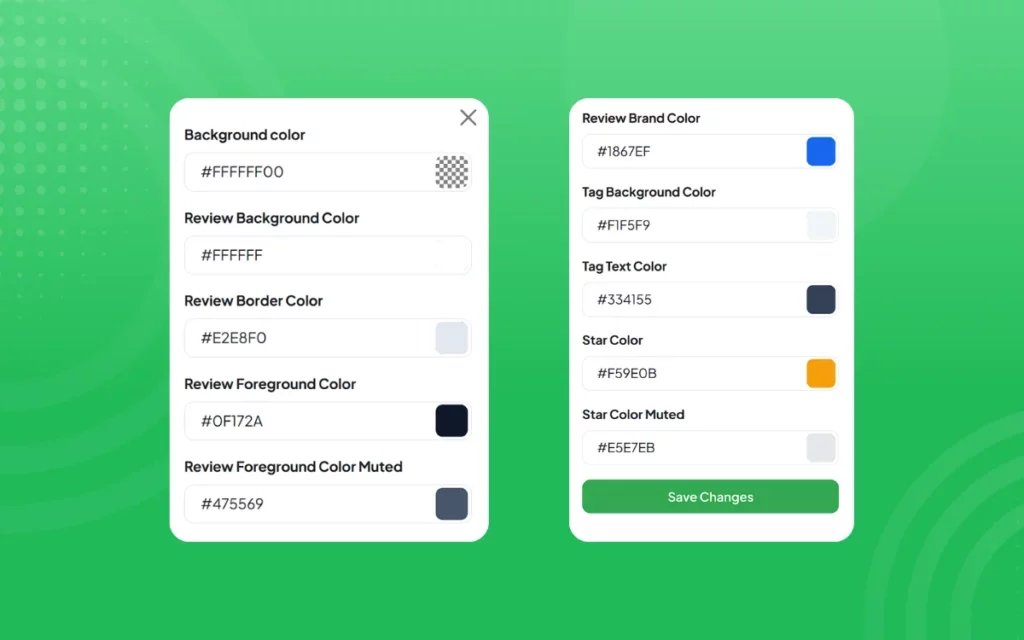Pick the Review Foreground Color swatch
This screenshot has height=640, width=1024.
coord(451,421)
